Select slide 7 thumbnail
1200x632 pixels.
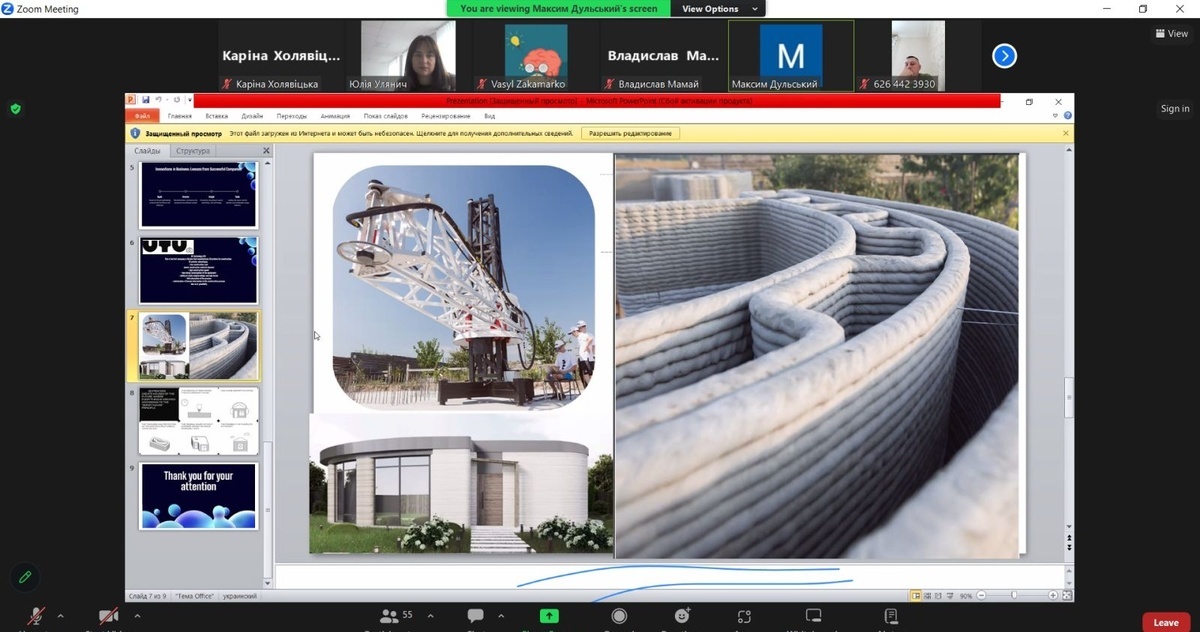pyautogui.click(x=198, y=346)
